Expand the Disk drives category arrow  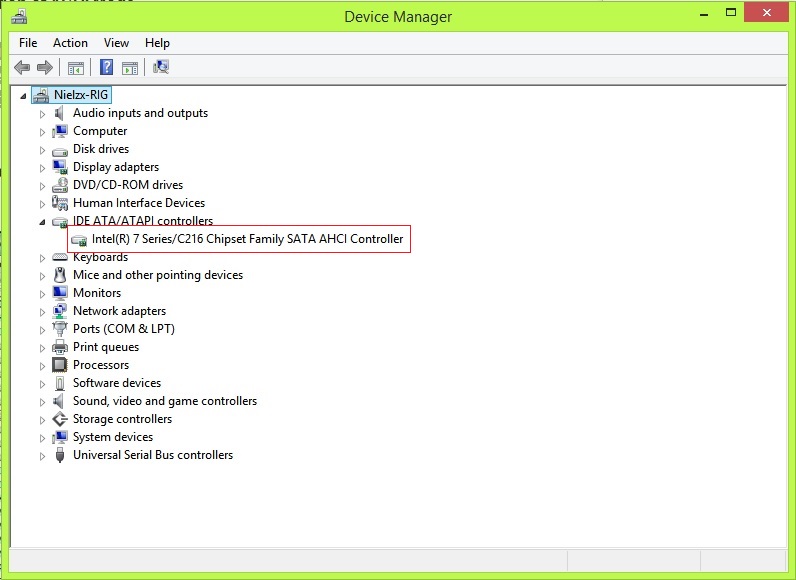click(x=43, y=150)
